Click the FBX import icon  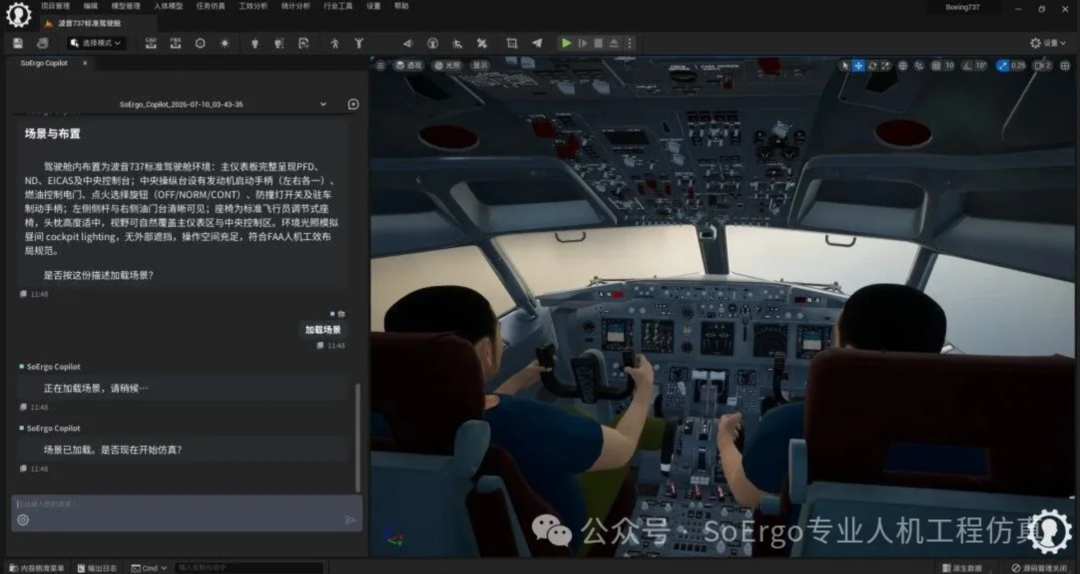coord(176,43)
